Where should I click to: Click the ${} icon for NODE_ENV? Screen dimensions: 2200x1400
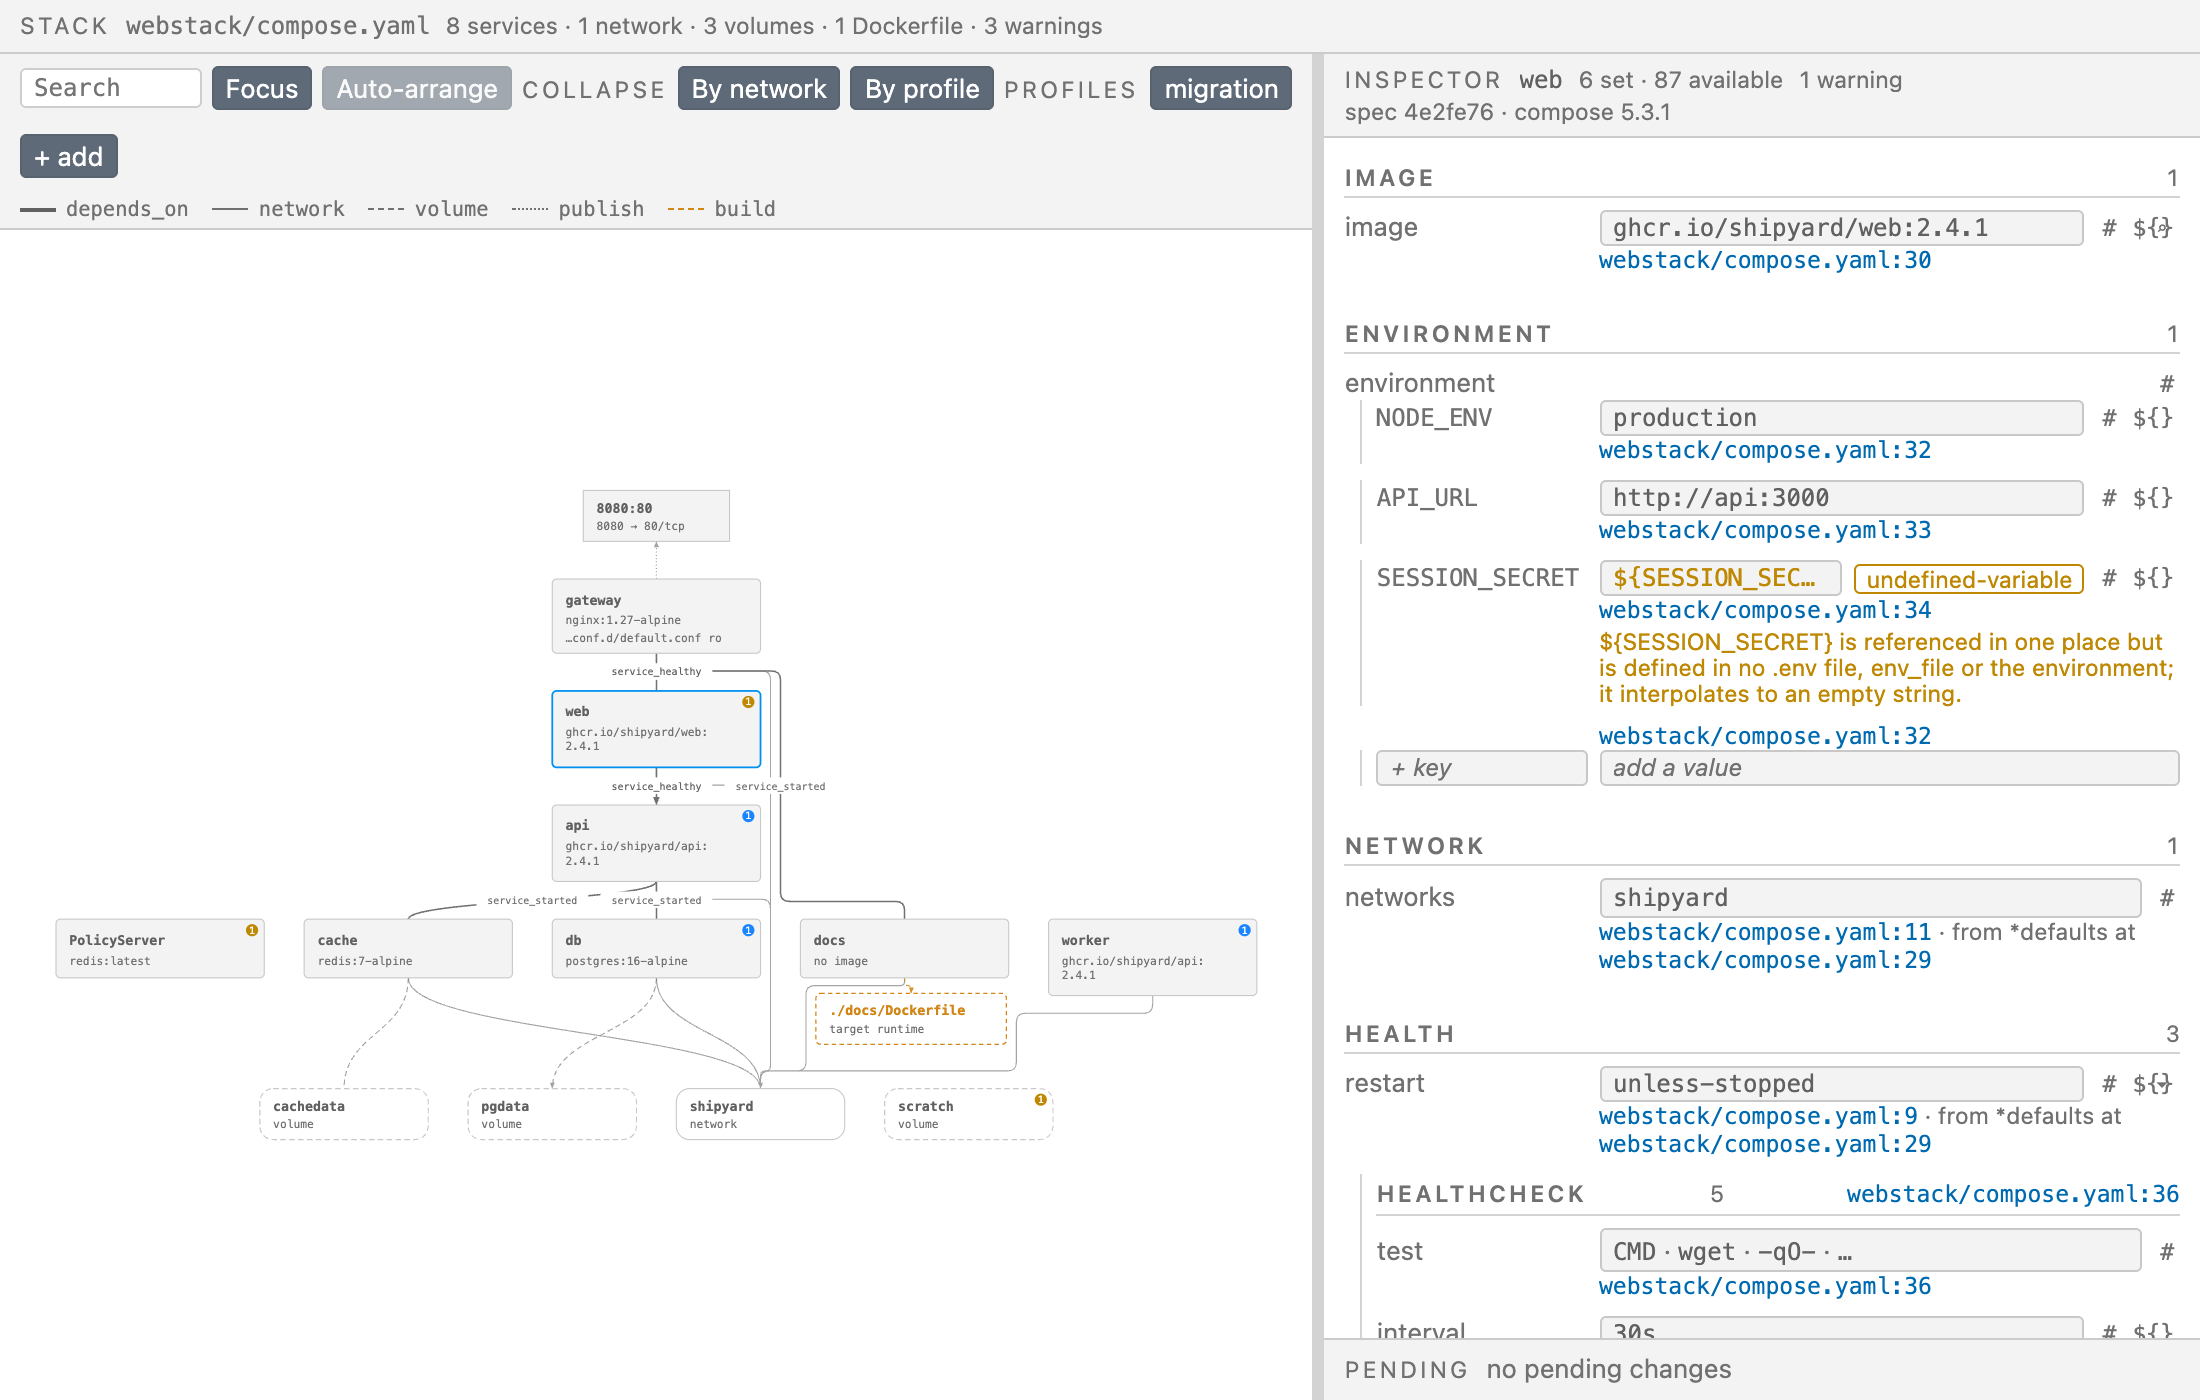2153,418
